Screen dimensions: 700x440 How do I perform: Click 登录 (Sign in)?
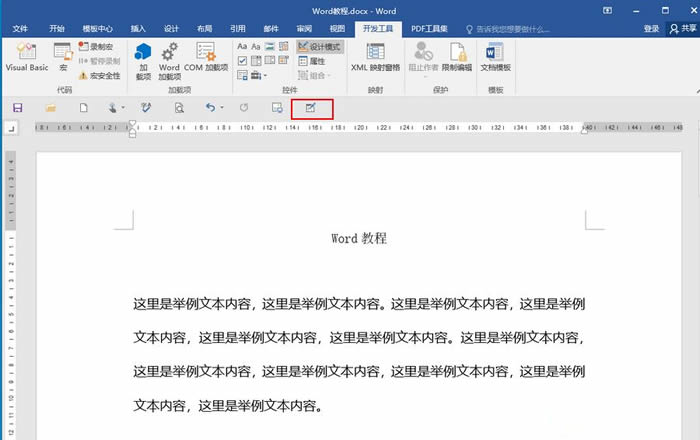[651, 29]
